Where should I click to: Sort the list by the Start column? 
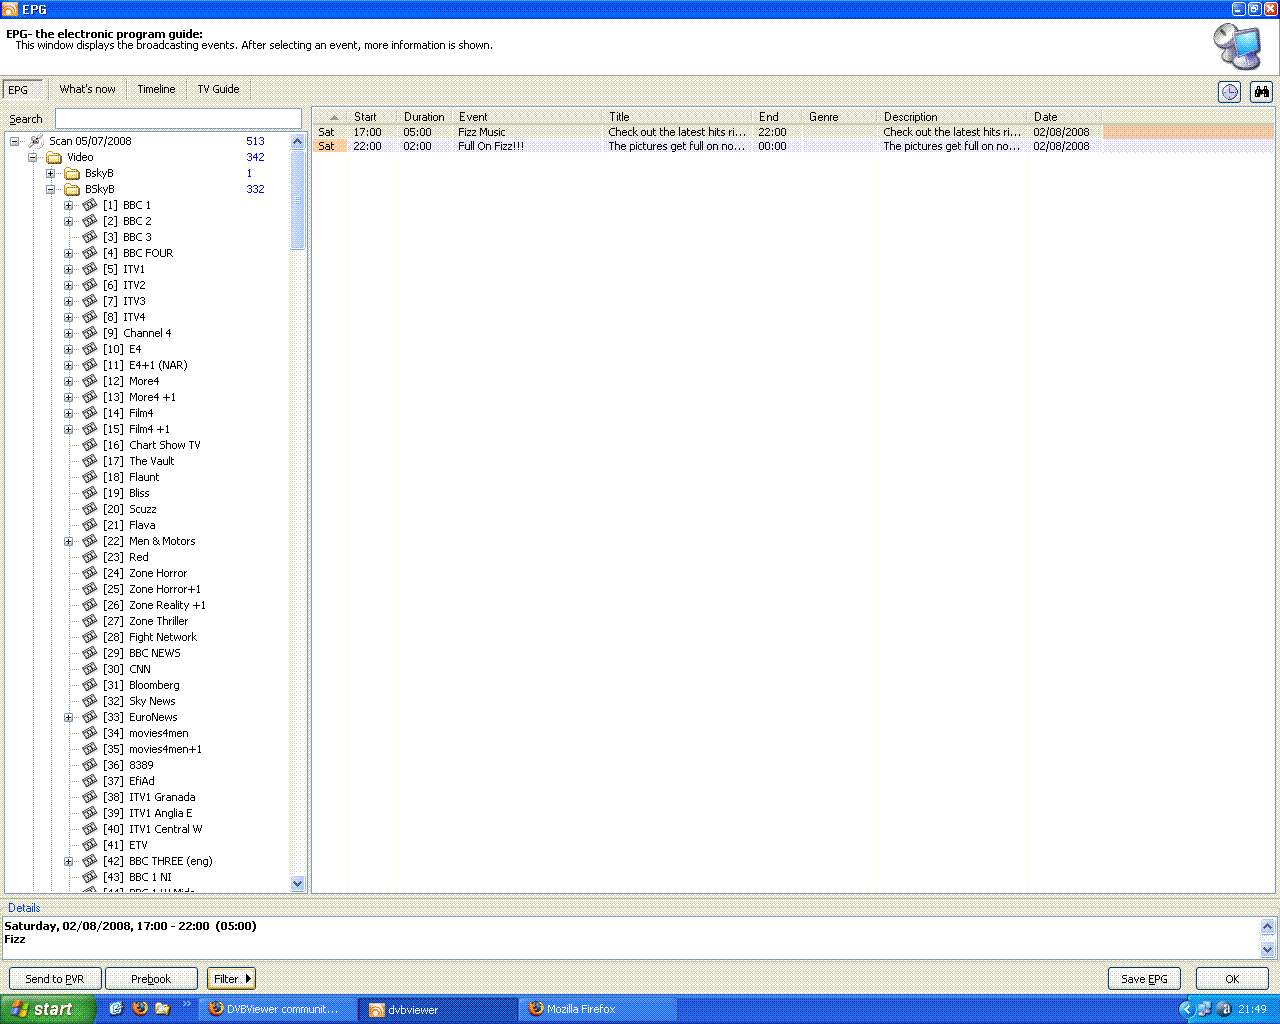click(x=371, y=117)
